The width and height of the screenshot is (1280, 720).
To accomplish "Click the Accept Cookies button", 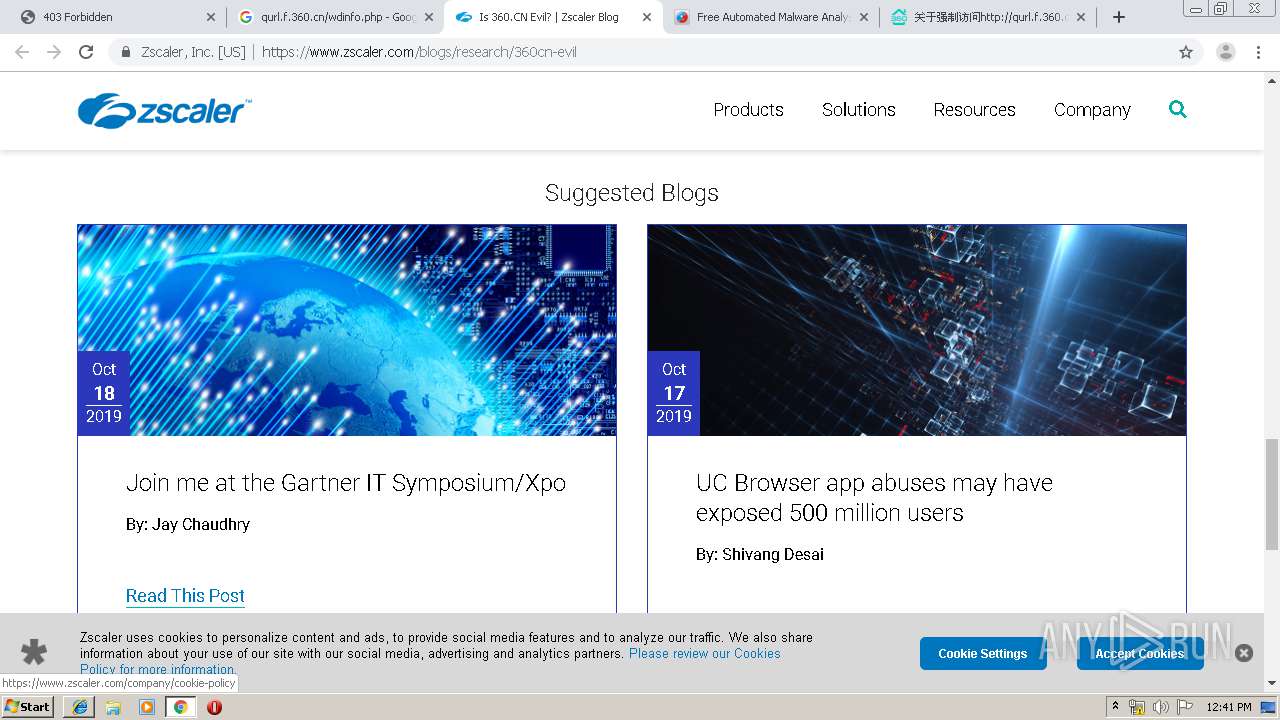I will point(1140,653).
